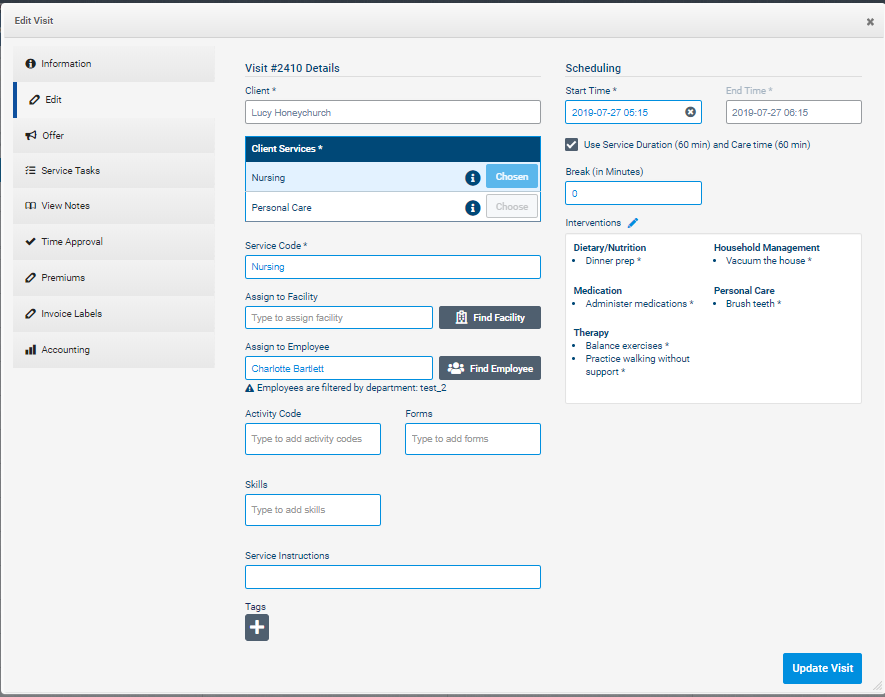885x697 pixels.
Task: Click the Nursing service info icon
Action: 473,178
